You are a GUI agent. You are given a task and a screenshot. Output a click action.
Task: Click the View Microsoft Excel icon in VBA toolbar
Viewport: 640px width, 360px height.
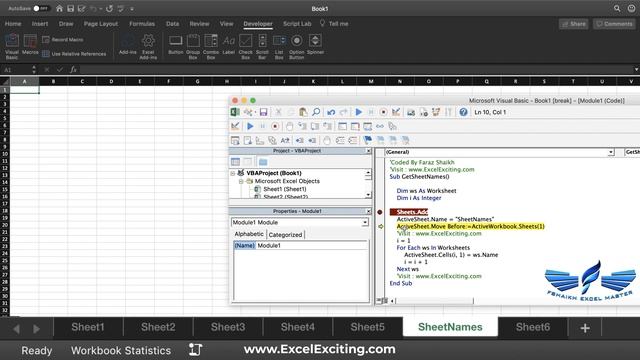click(x=235, y=112)
